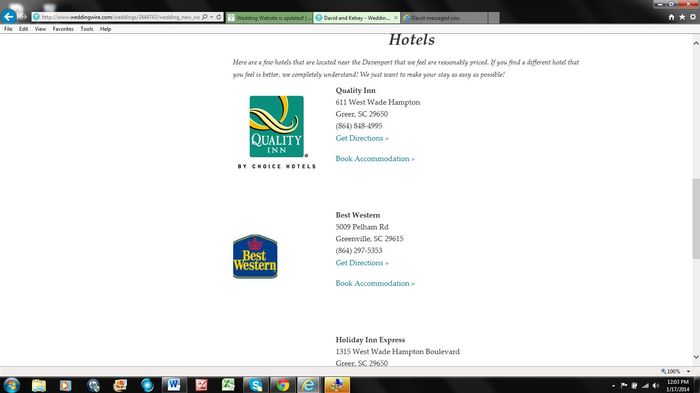Screen dimensions: 700x393
Task: Open the Edit menu
Action: [x=23, y=29]
